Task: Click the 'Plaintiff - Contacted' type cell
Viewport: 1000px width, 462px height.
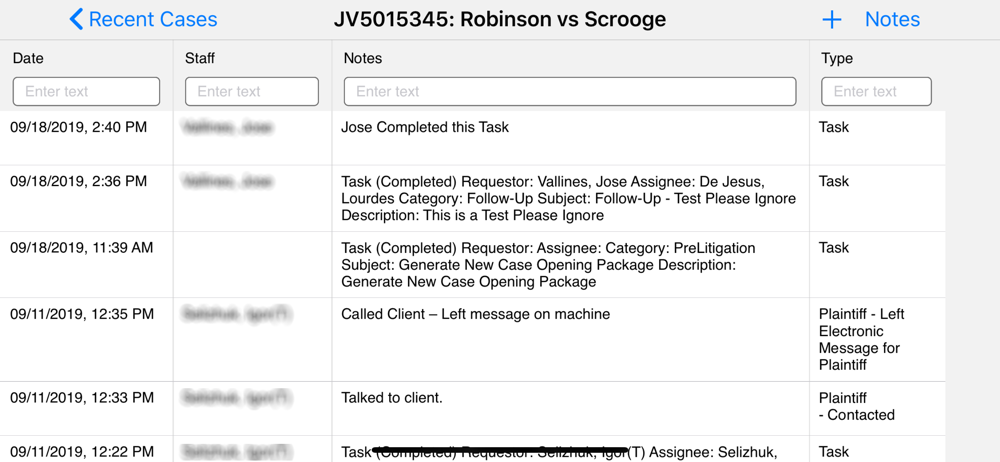Action: (x=857, y=406)
